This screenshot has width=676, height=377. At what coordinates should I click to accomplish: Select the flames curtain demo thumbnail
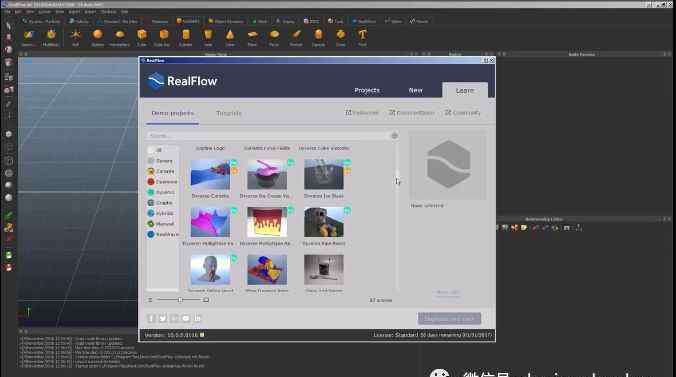(x=267, y=222)
